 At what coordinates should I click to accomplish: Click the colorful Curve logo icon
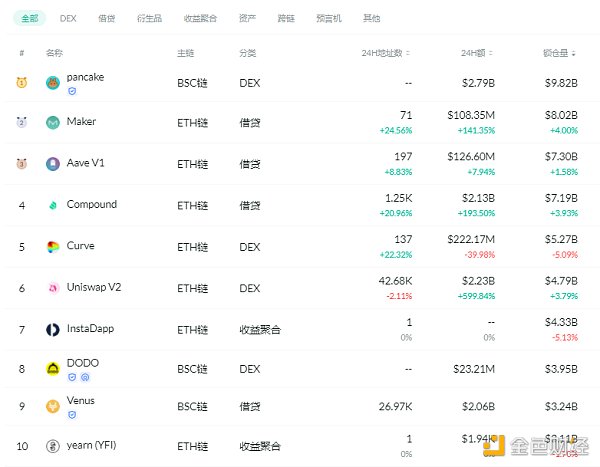(52, 246)
